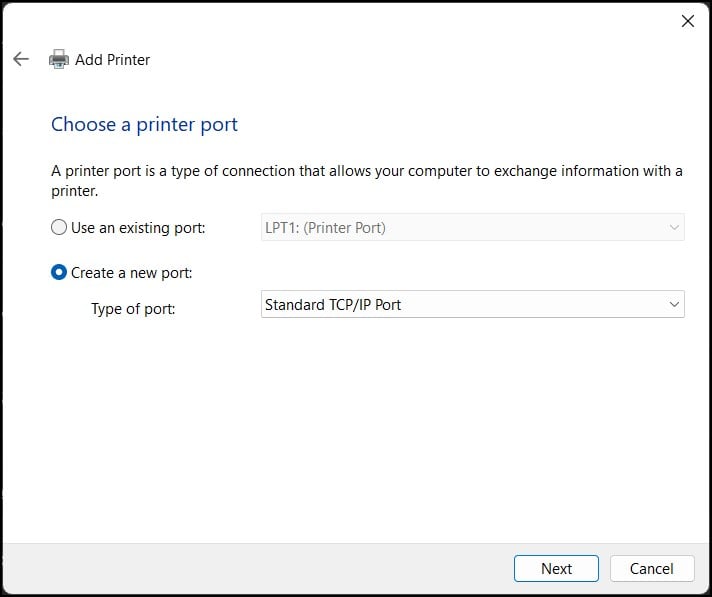Open the Standard TCP/IP Port combo box
This screenshot has width=712, height=597.
[x=473, y=304]
